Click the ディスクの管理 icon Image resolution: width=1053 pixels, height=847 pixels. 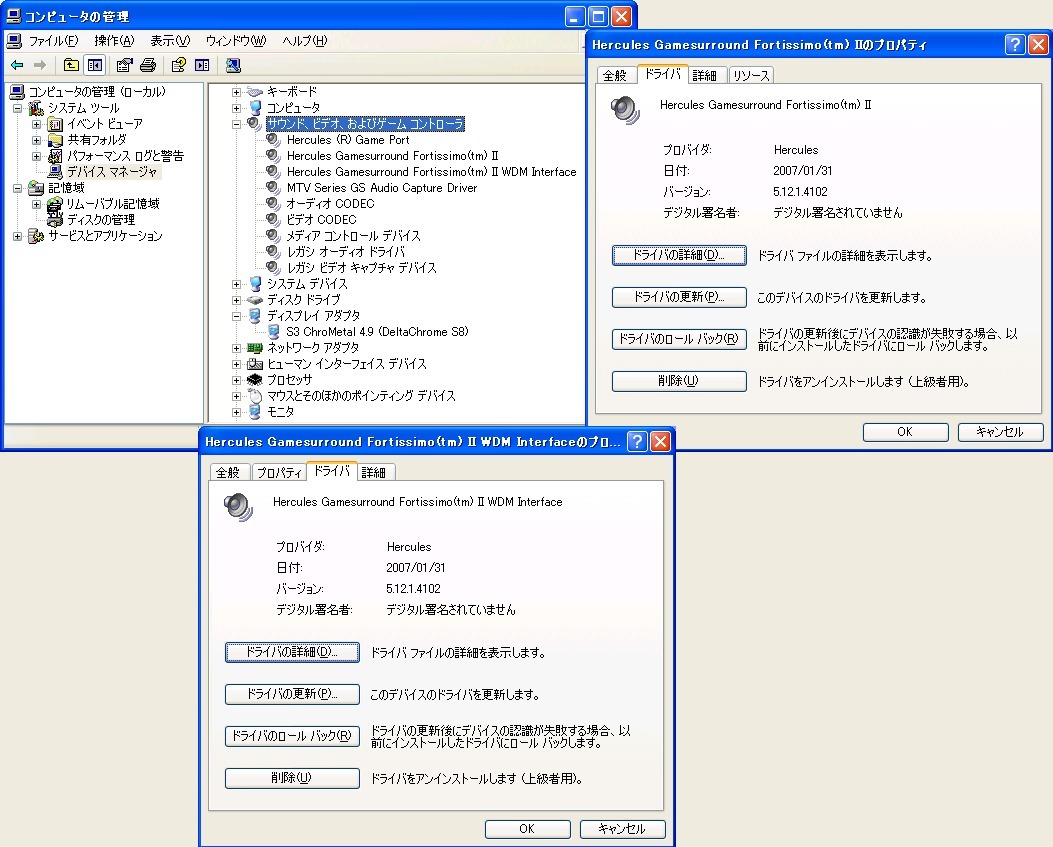pyautogui.click(x=55, y=220)
